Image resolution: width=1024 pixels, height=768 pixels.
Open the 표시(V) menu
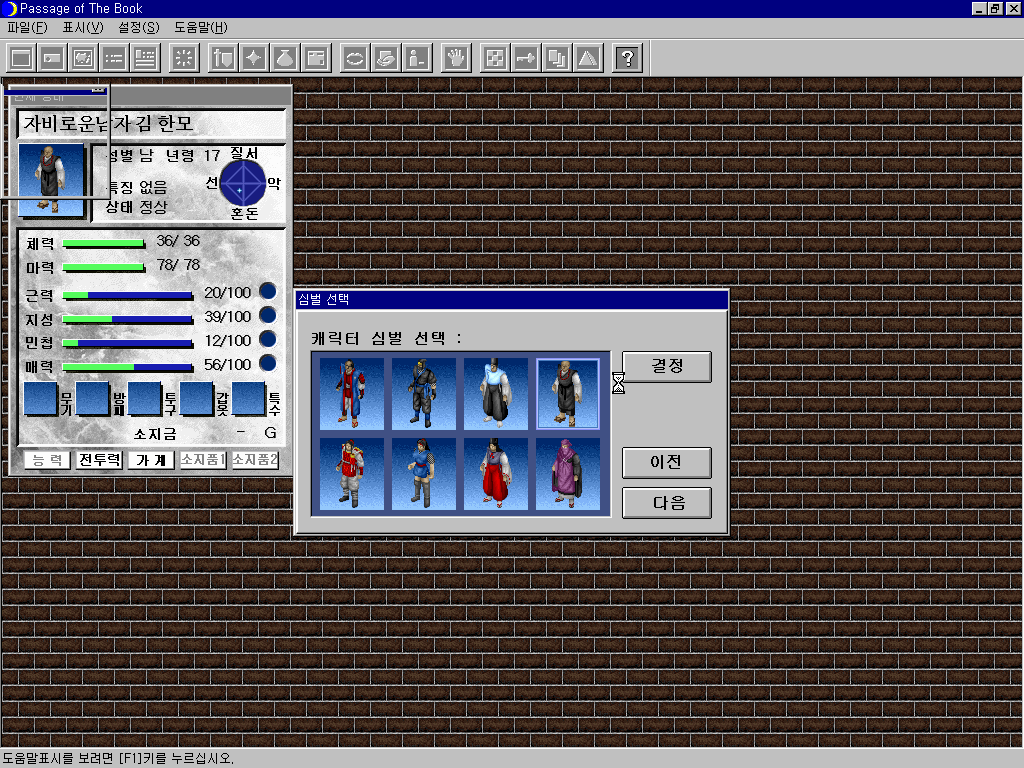(83, 27)
